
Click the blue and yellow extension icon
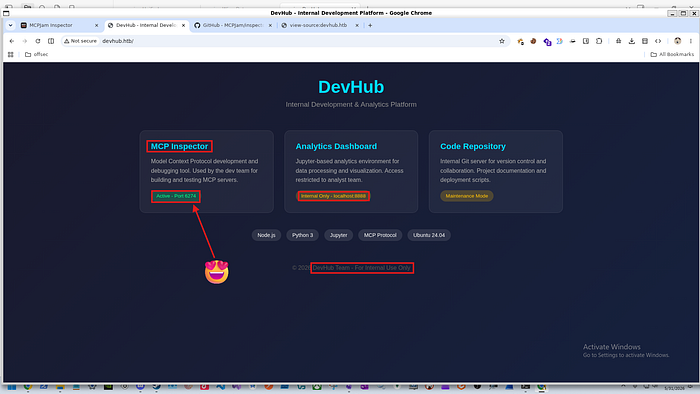[x=559, y=41]
